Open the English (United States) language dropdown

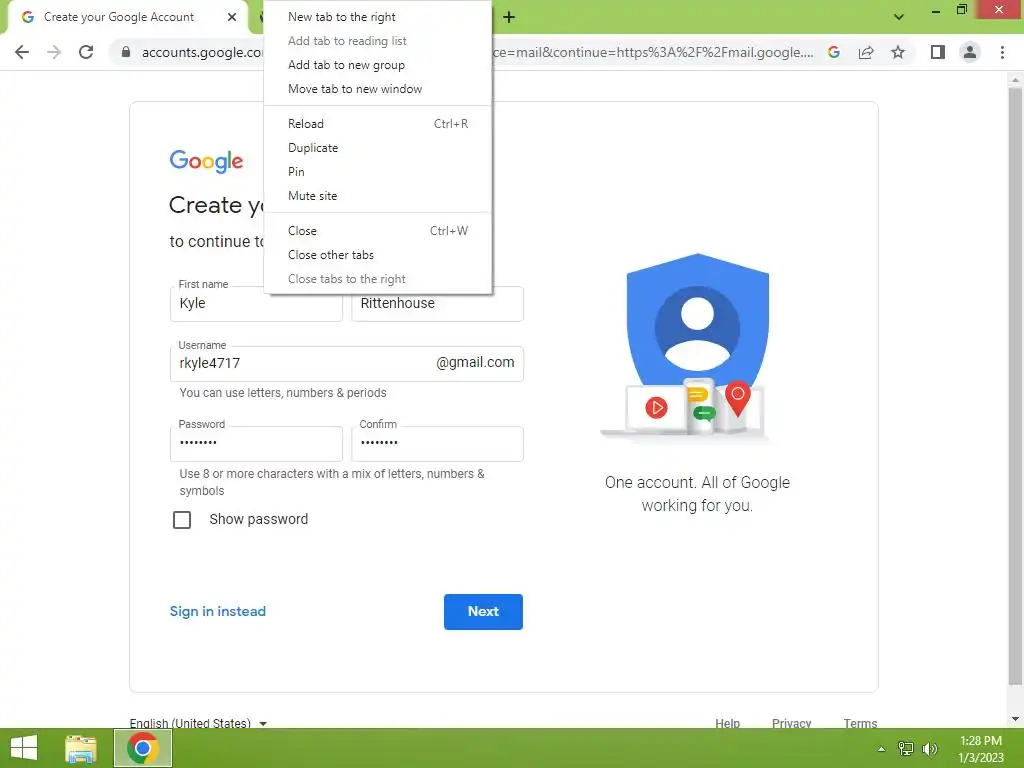[199, 722]
